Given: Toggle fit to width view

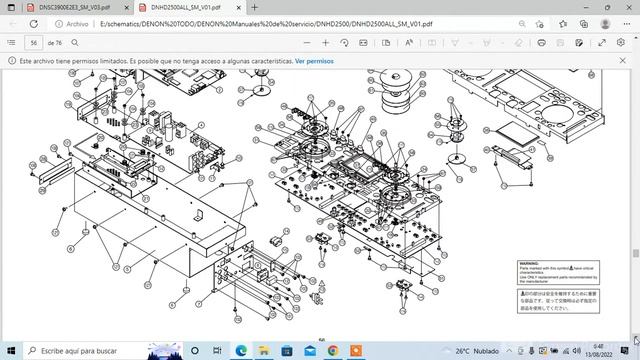Looking at the screenshot, I should coord(363,42).
